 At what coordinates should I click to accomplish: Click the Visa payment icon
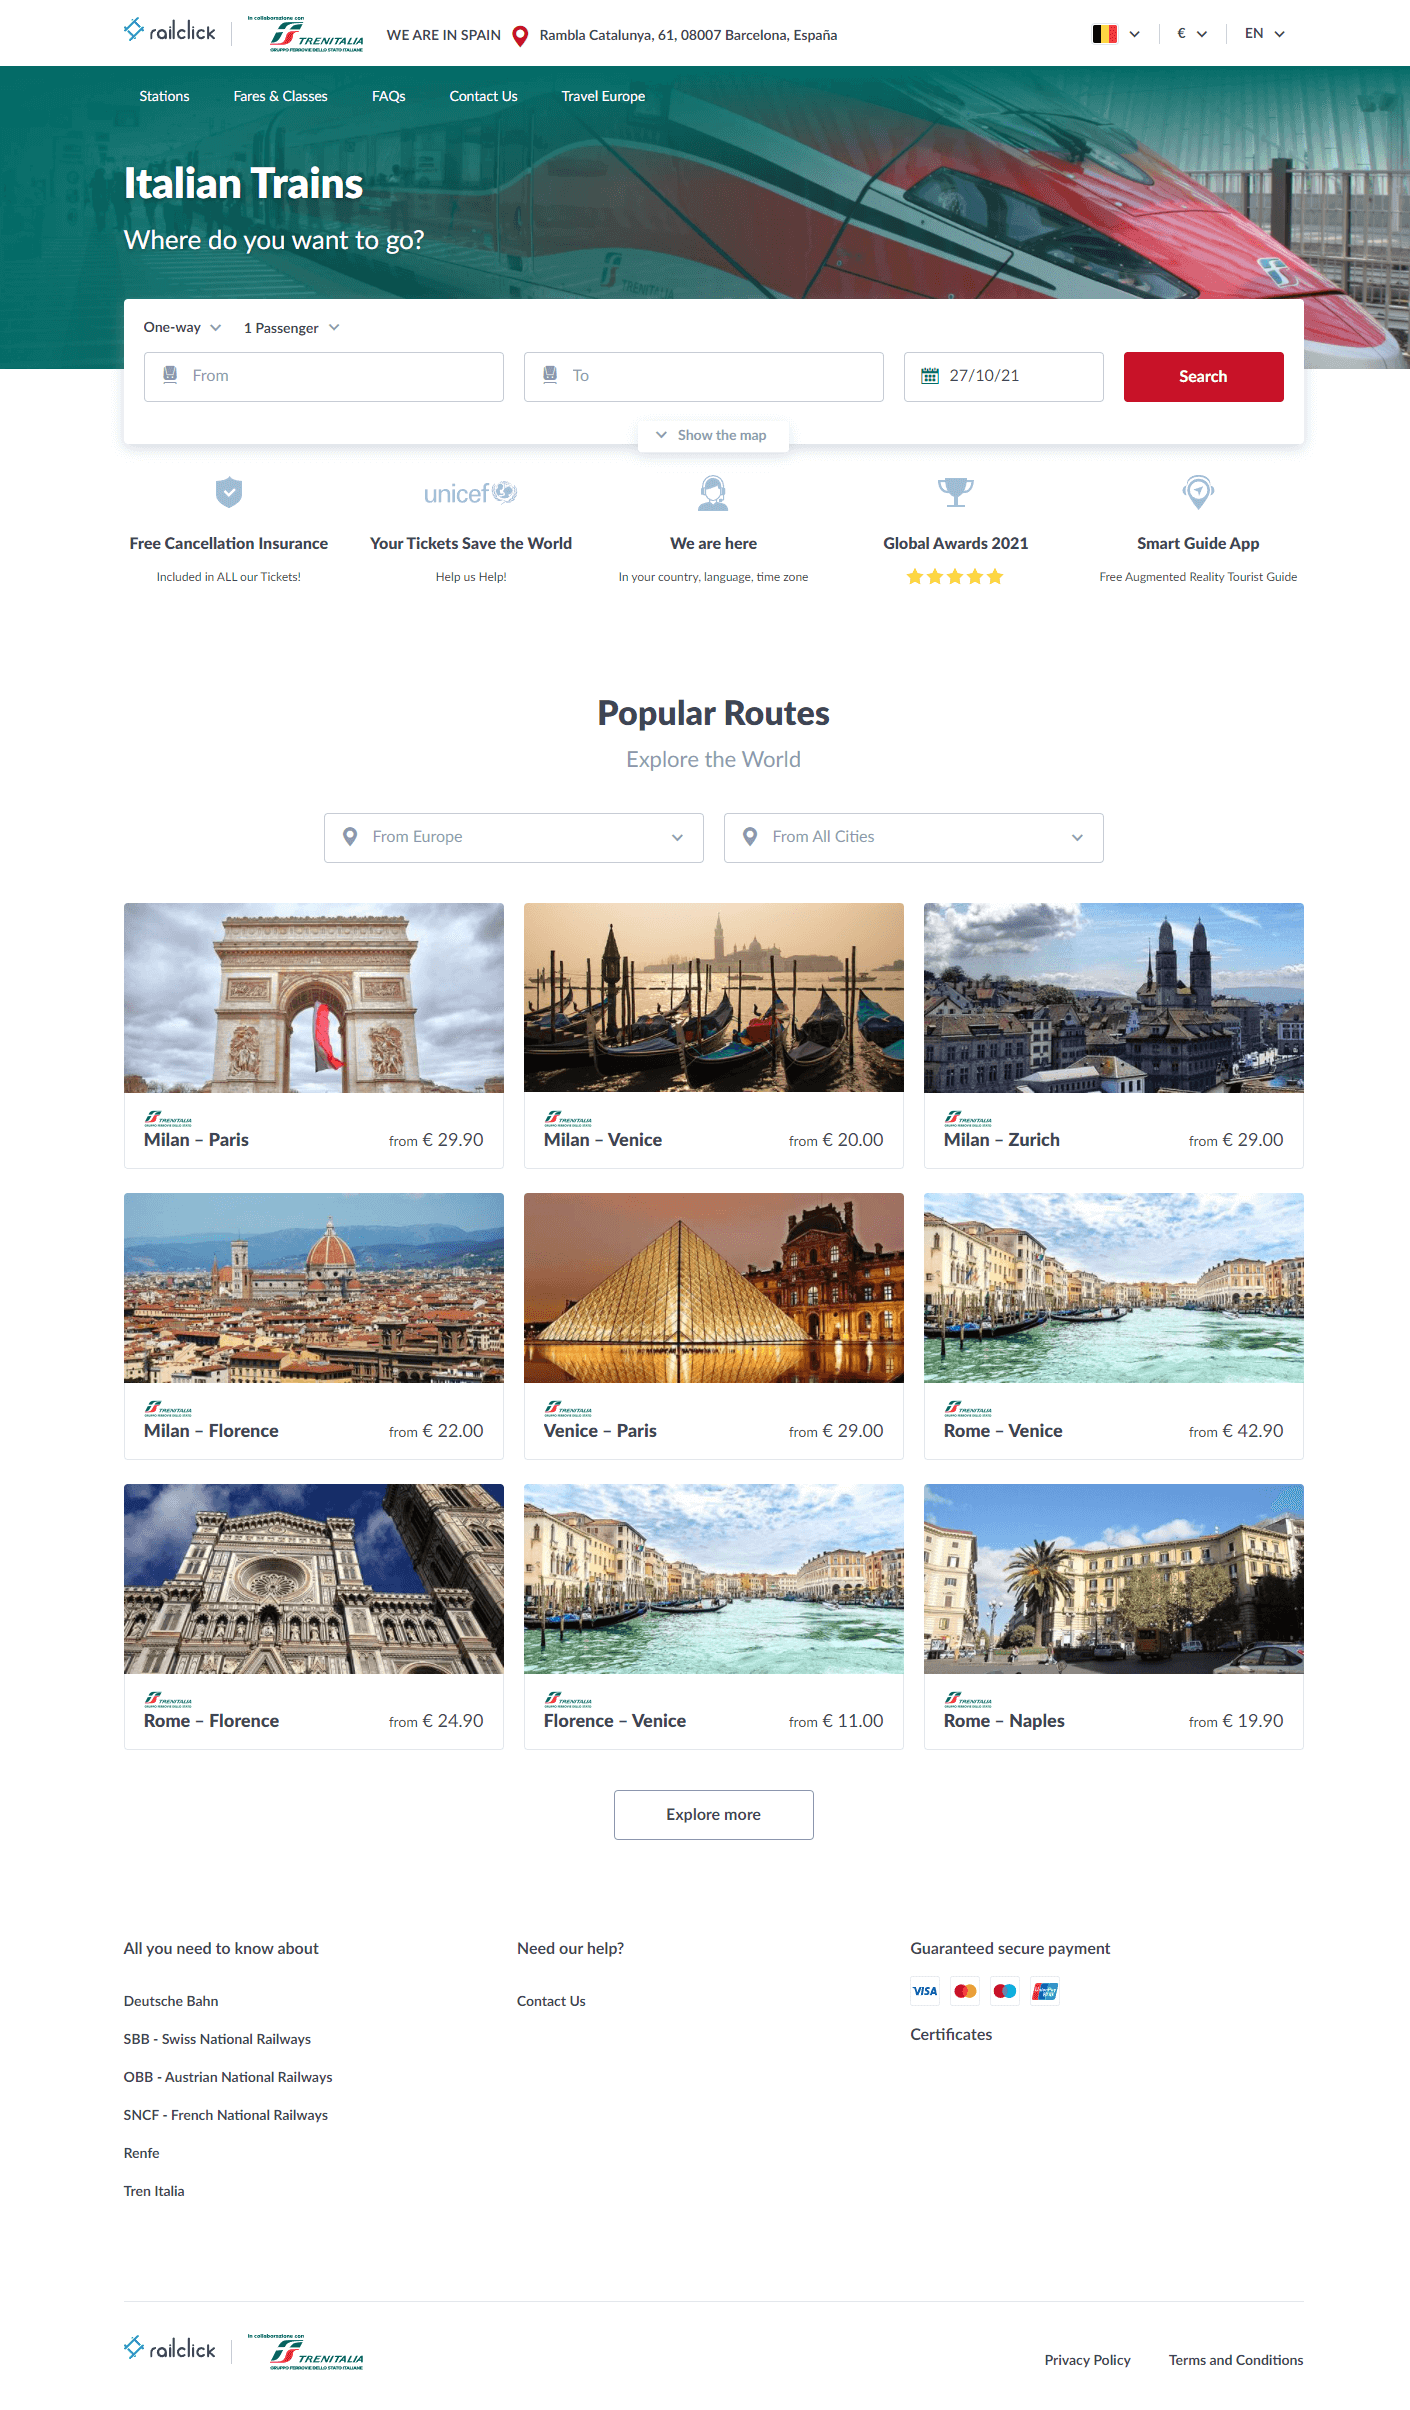tap(925, 1991)
